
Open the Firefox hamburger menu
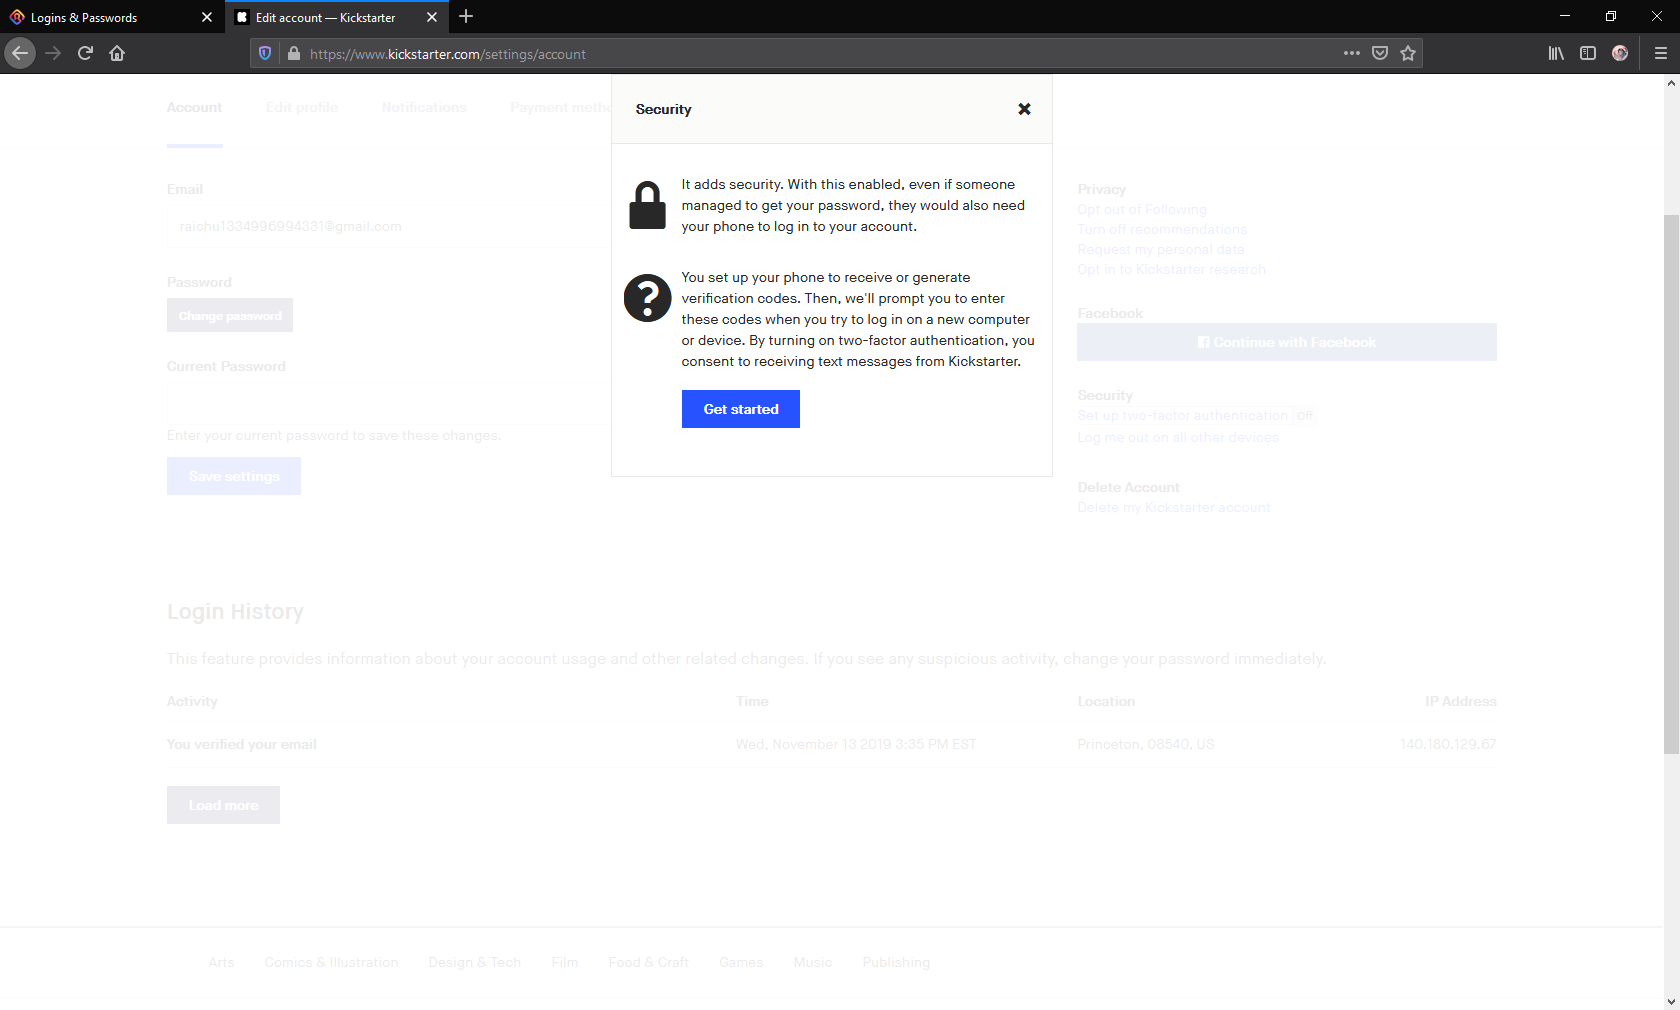(x=1661, y=53)
